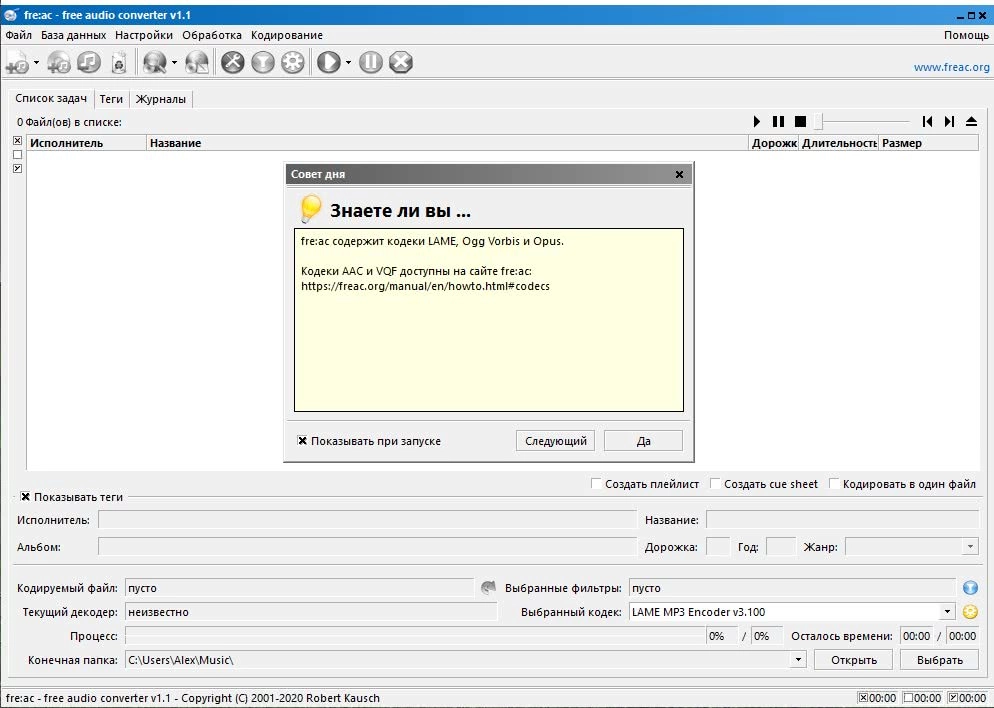
Task: Jump to next track in player
Action: click(949, 121)
